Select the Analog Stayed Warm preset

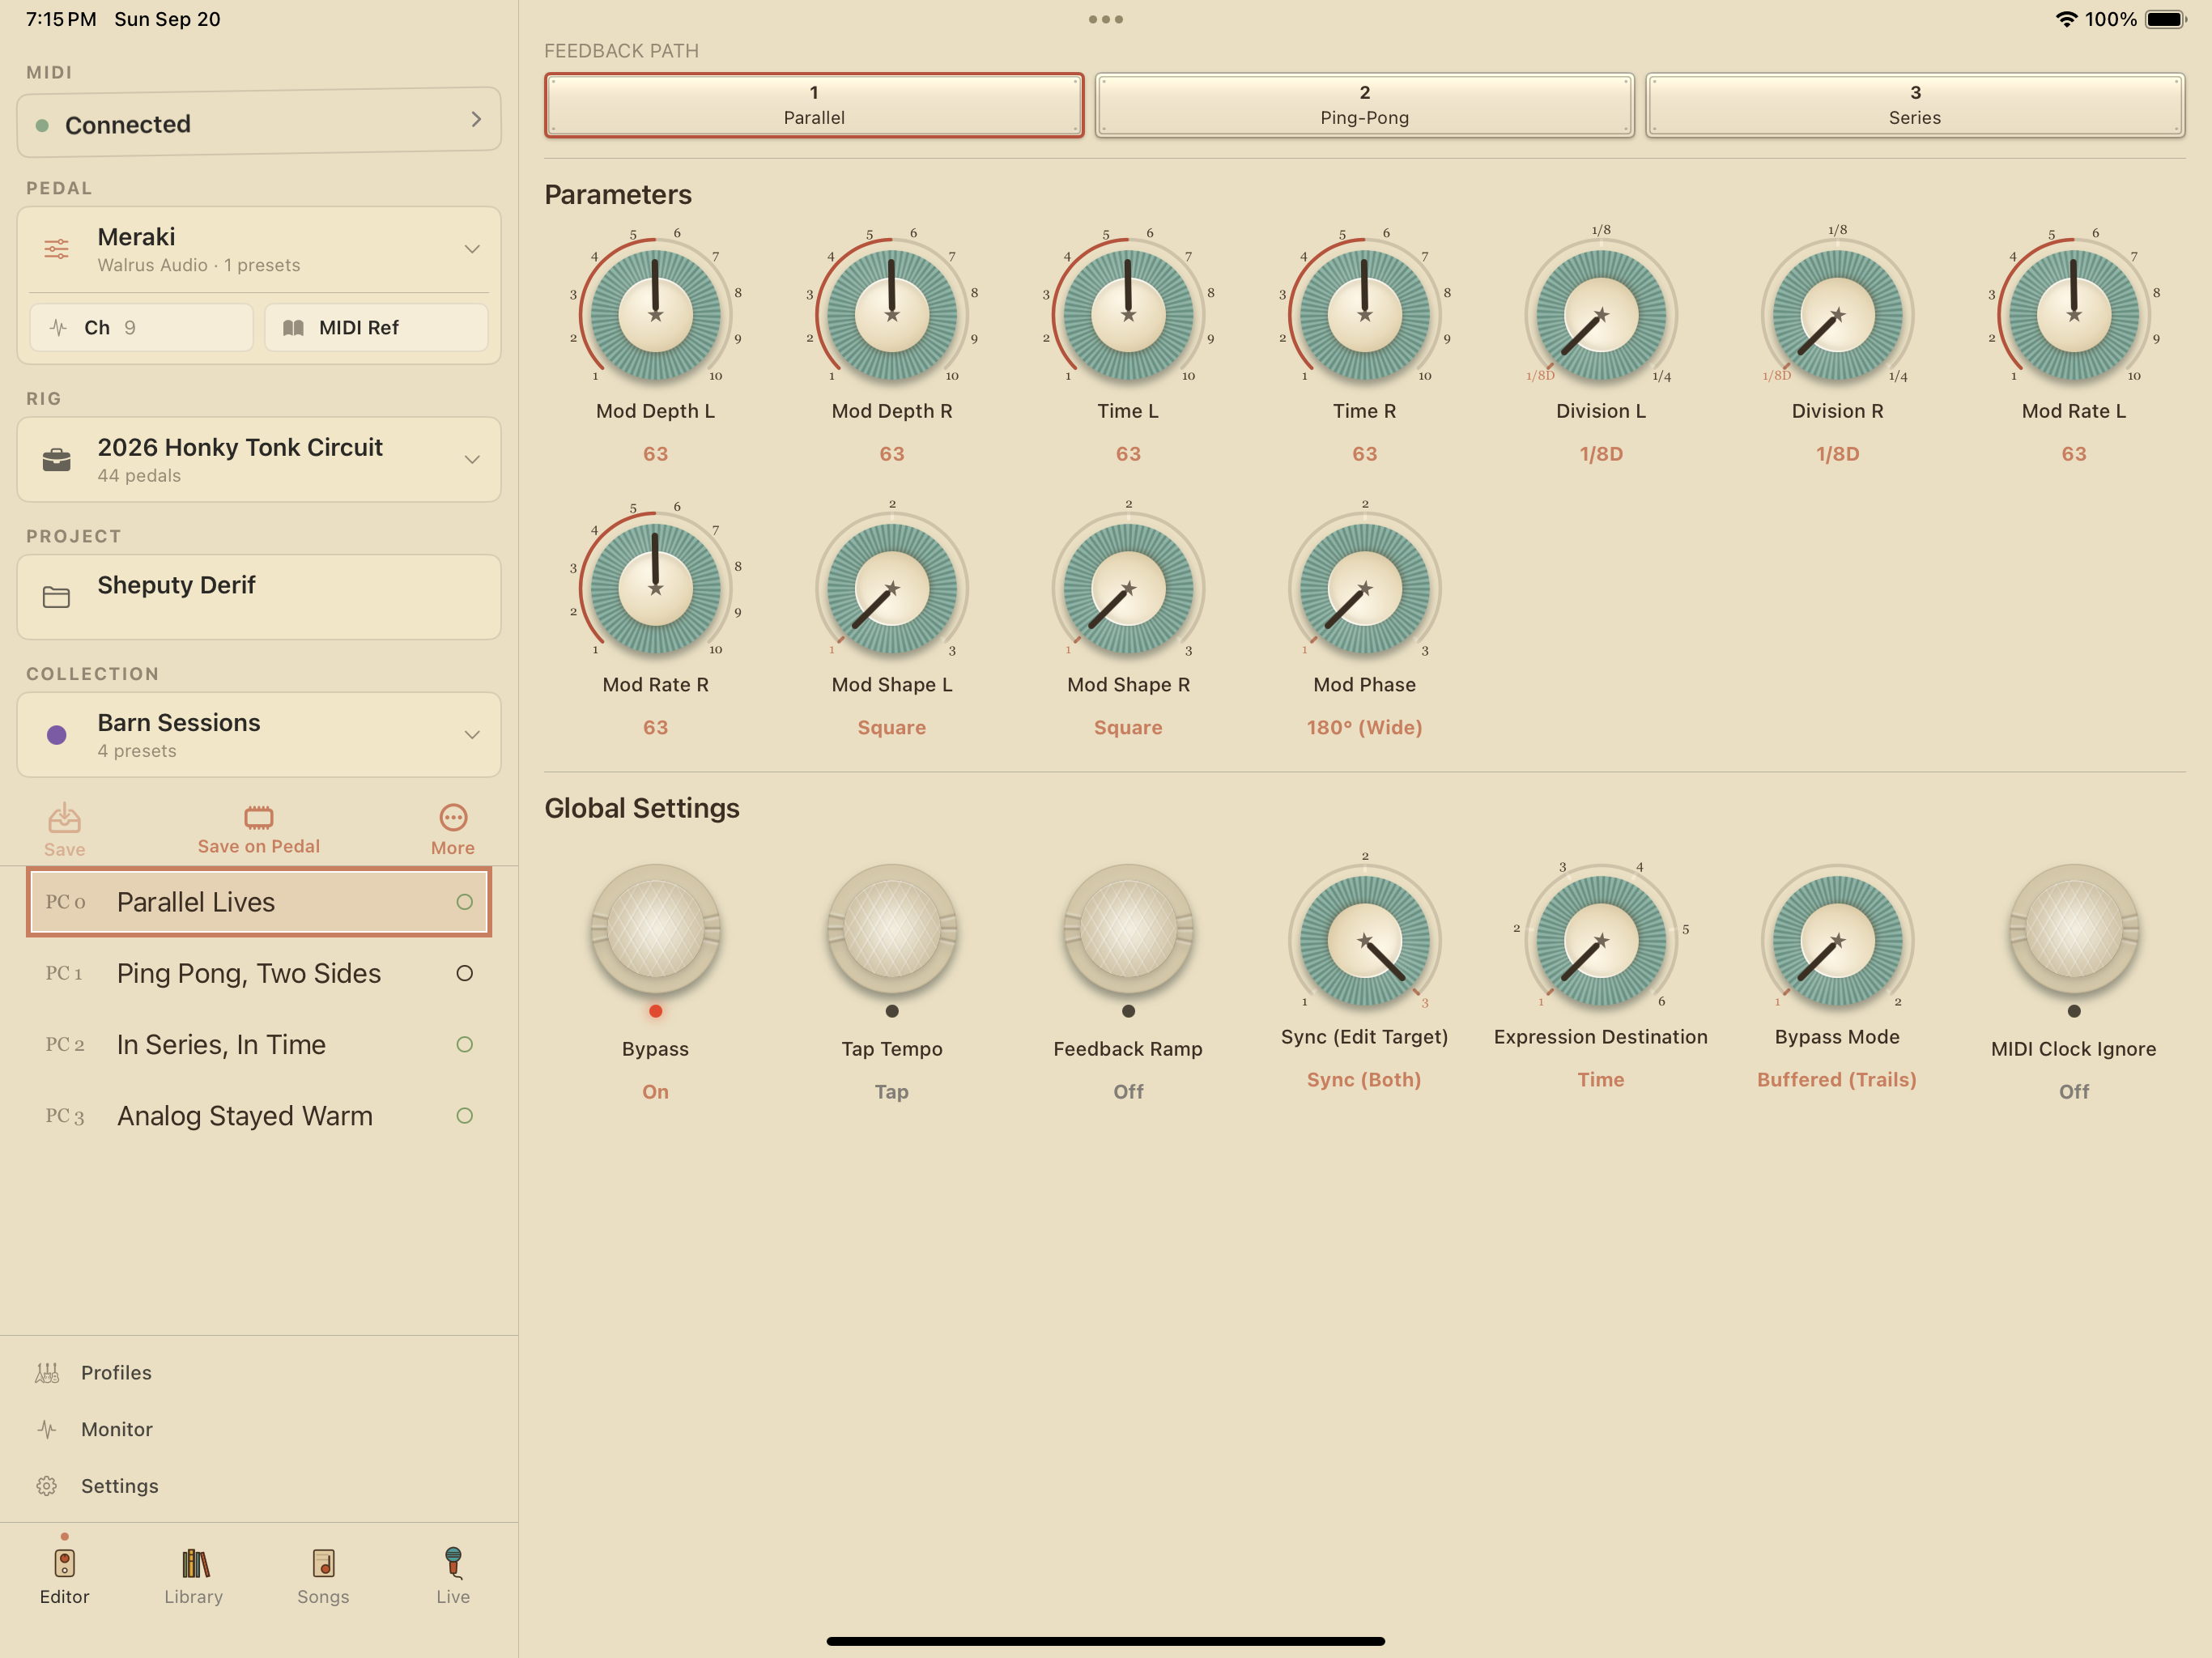pyautogui.click(x=259, y=1115)
